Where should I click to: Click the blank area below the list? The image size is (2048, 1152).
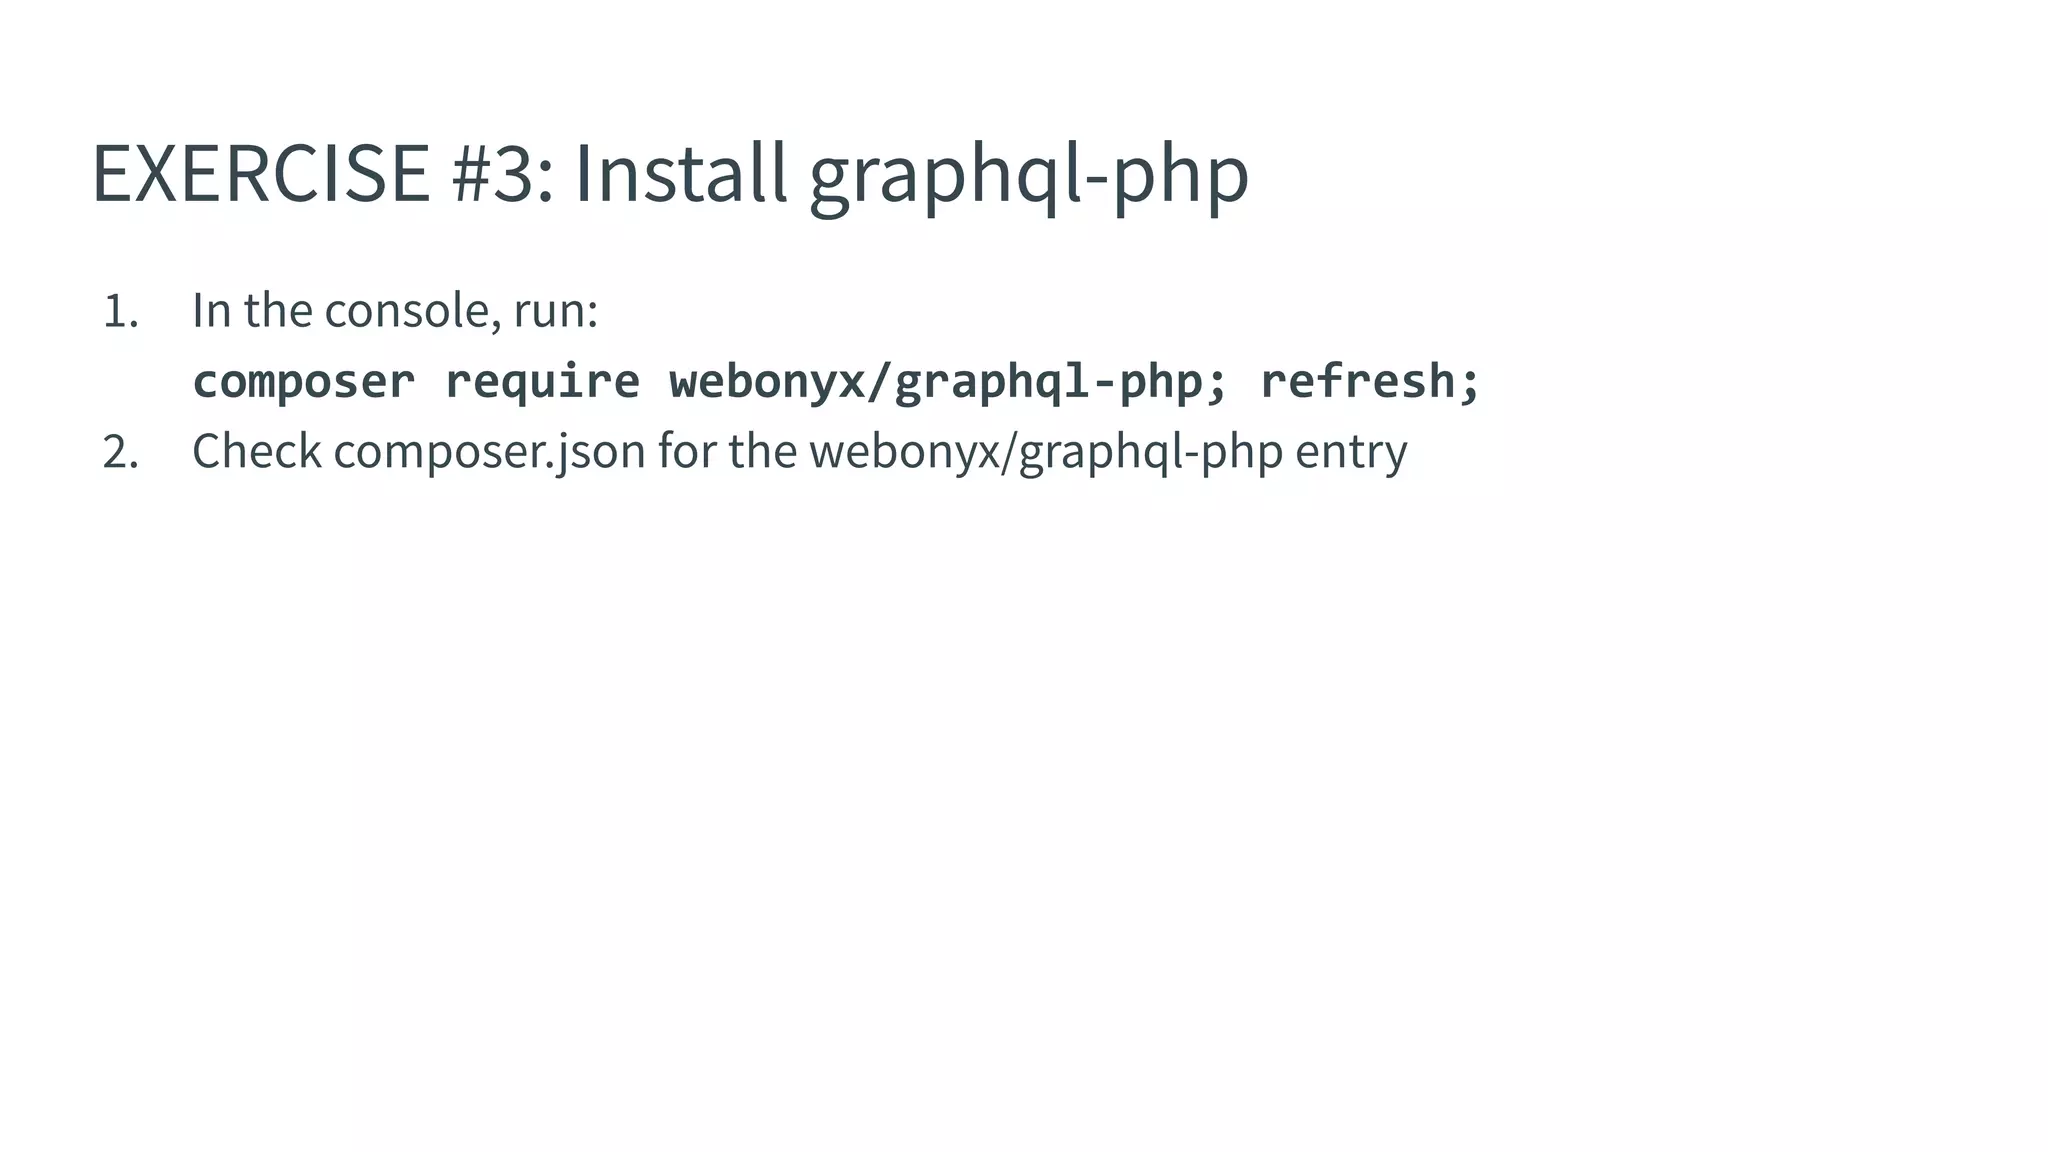(x=1024, y=800)
